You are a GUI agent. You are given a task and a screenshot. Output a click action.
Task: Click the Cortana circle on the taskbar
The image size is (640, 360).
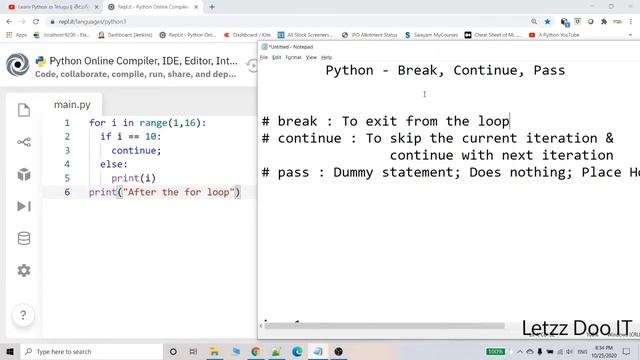(173, 351)
